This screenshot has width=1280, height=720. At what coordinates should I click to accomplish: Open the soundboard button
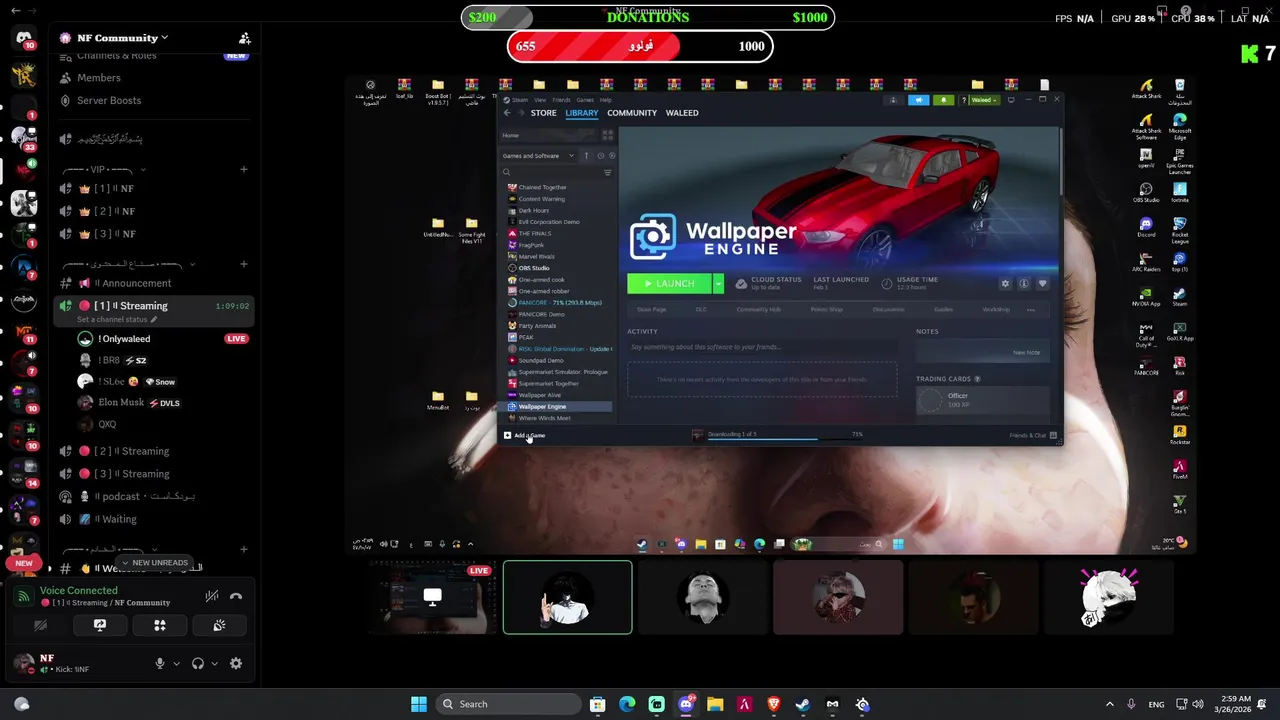coord(219,625)
